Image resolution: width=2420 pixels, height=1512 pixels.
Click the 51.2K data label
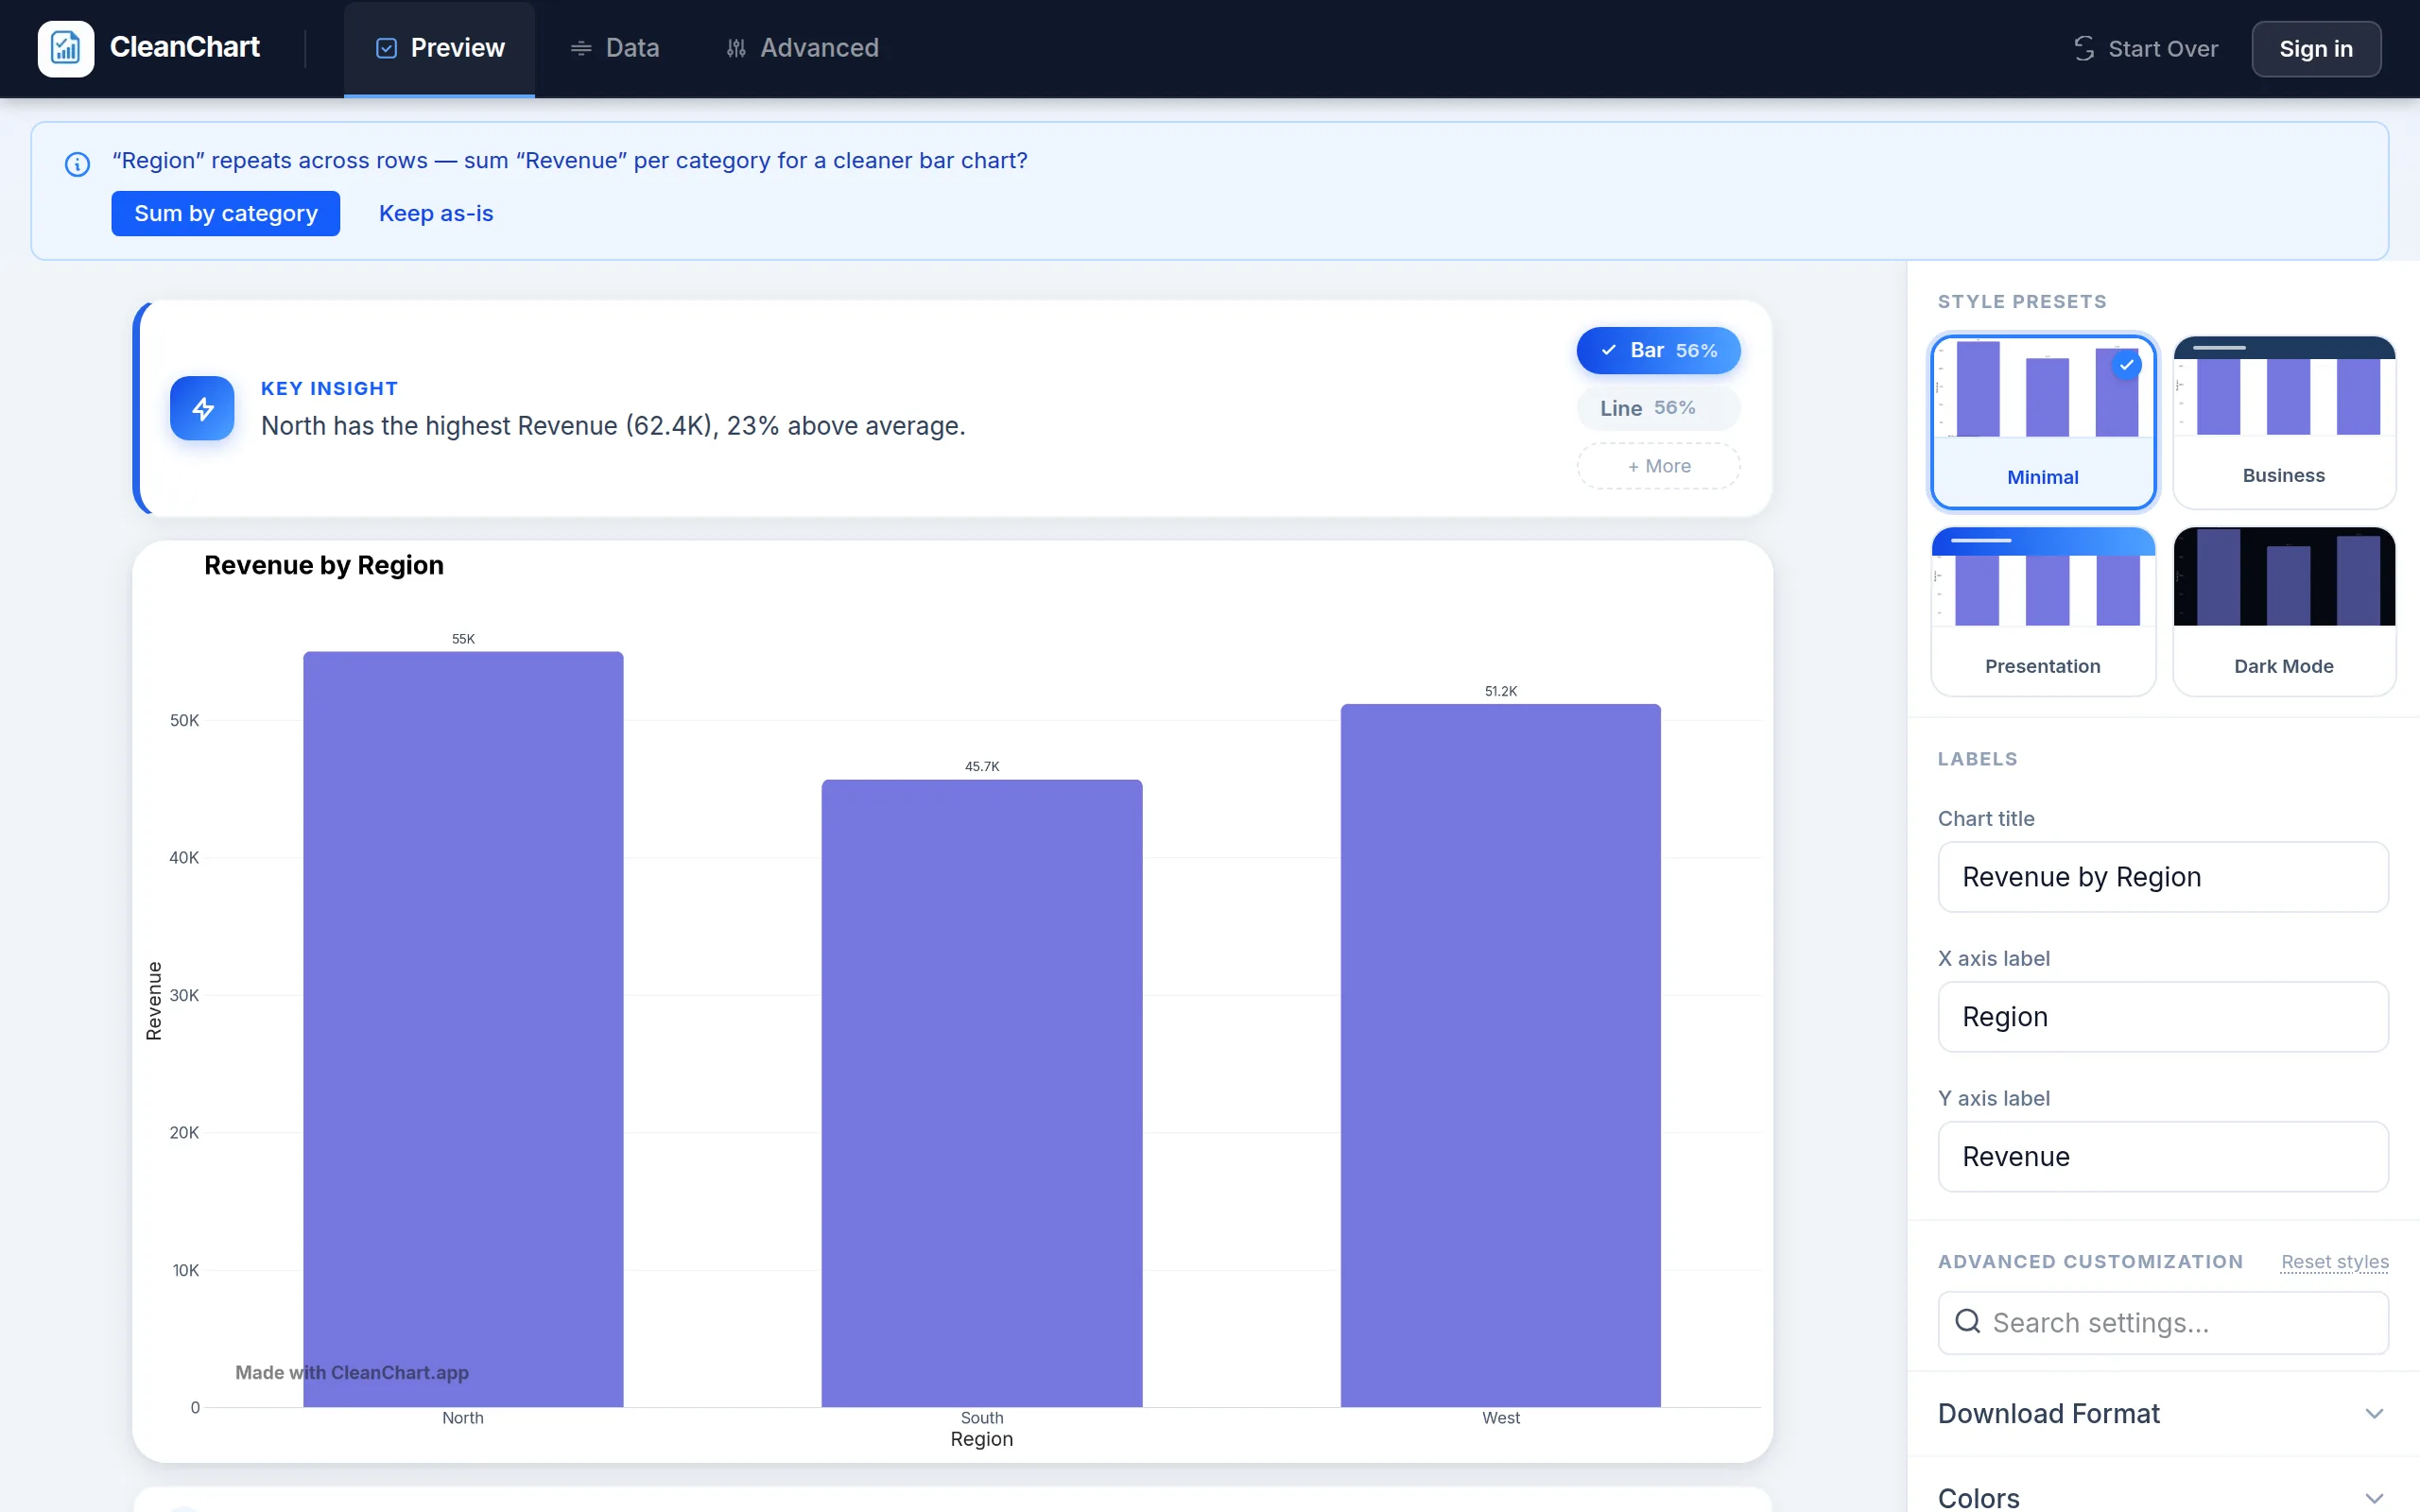(1500, 691)
